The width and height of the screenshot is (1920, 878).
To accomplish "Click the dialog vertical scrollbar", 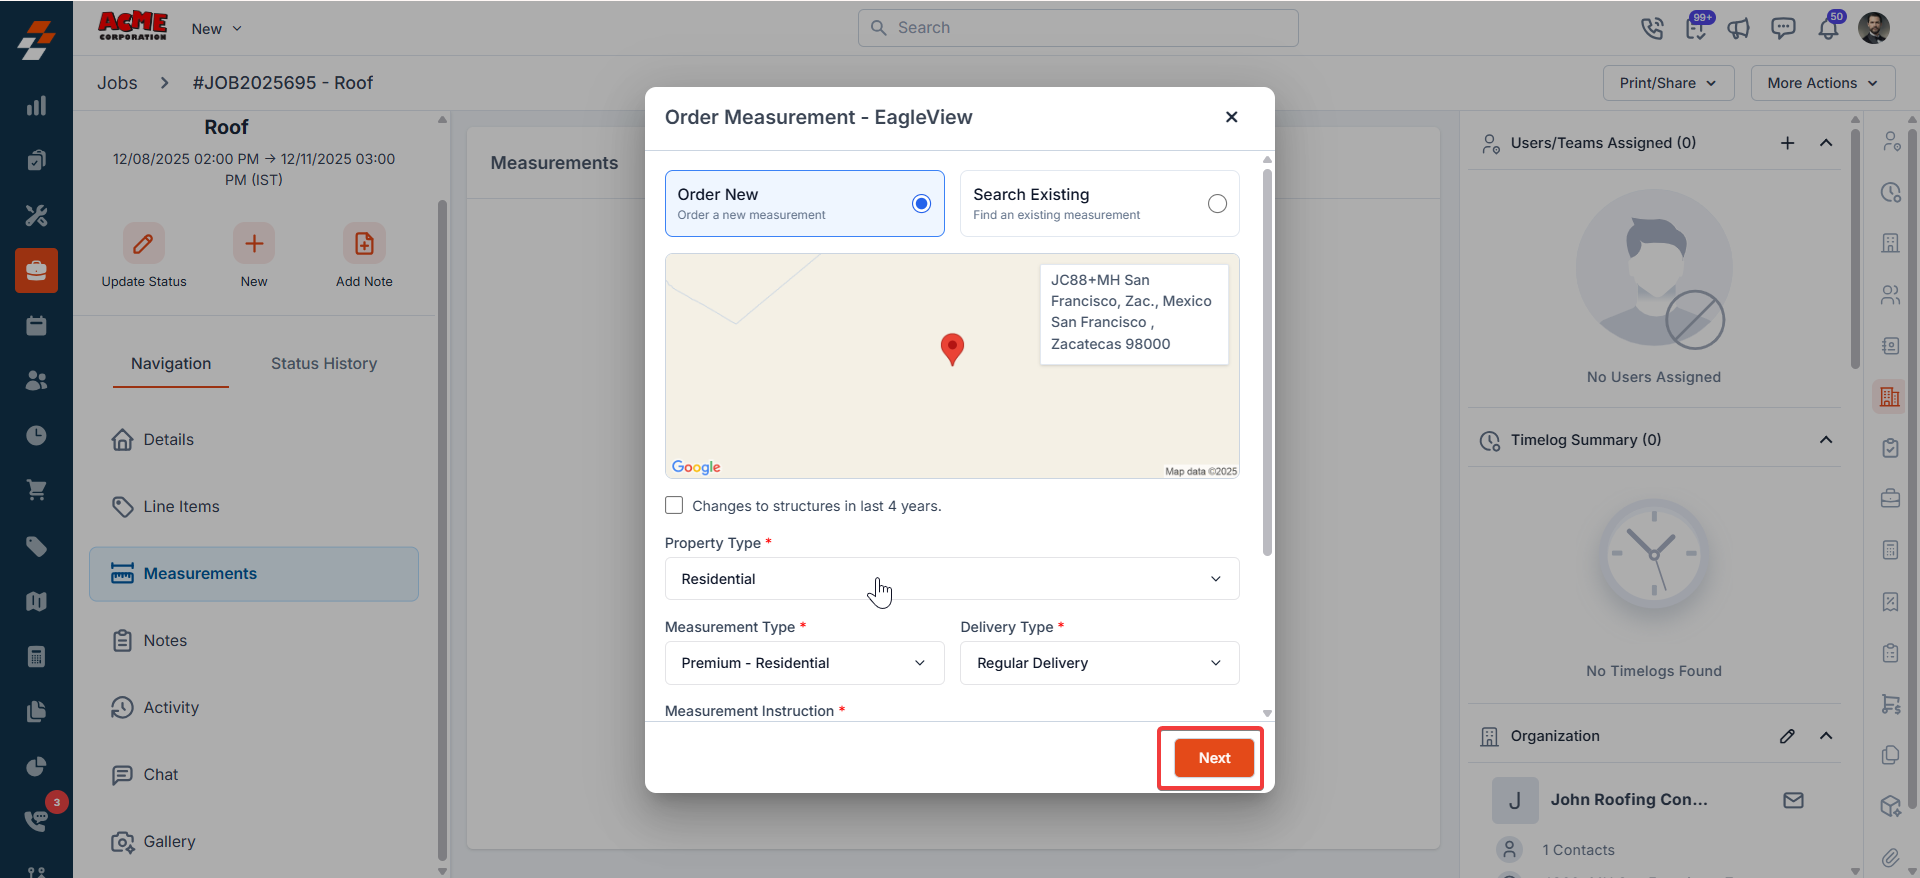I will coord(1267,362).
